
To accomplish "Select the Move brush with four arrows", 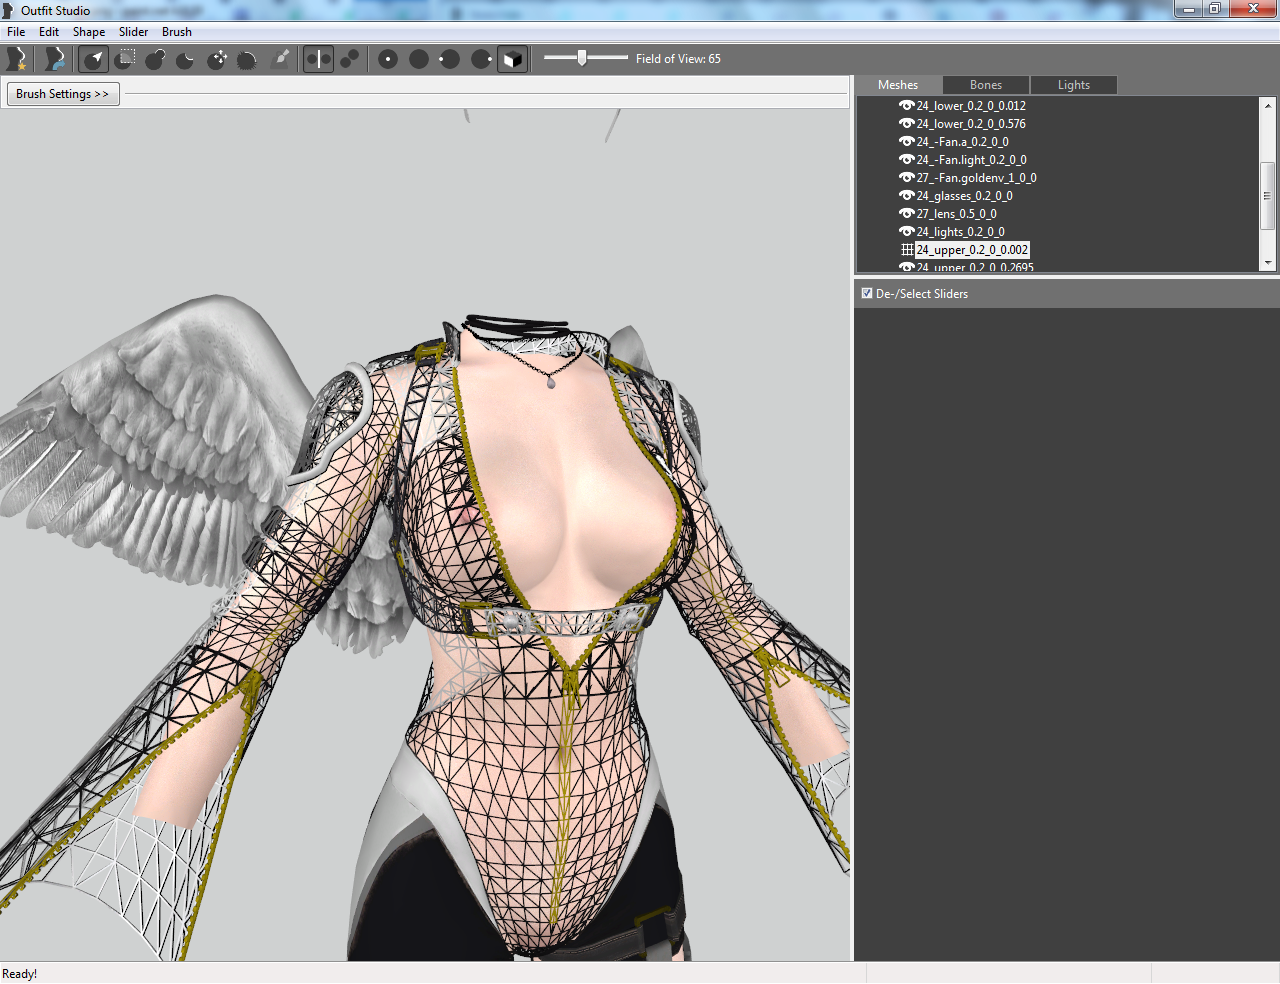I will tap(217, 59).
